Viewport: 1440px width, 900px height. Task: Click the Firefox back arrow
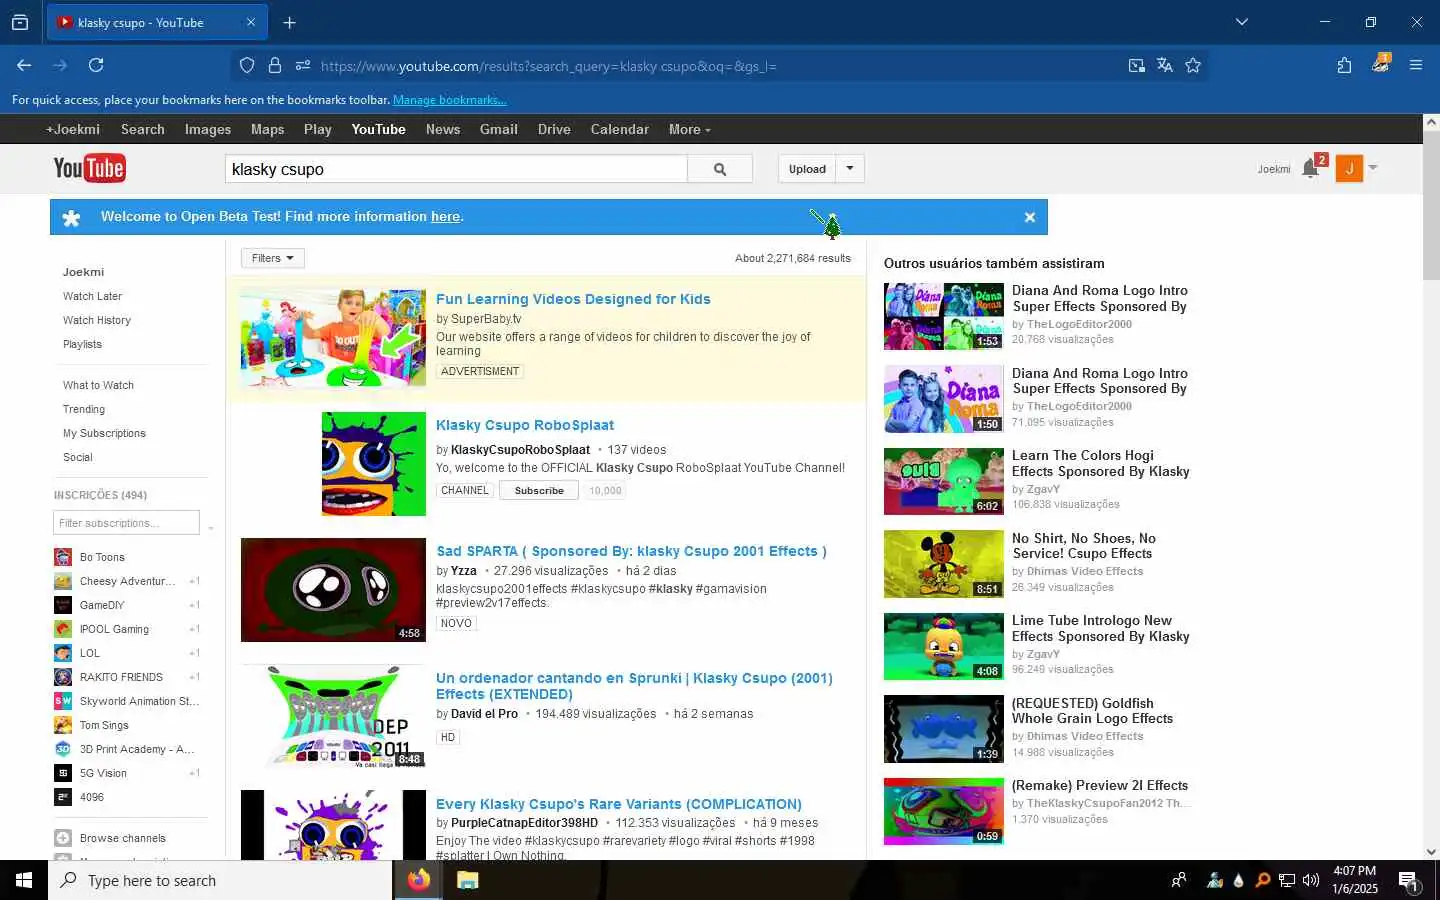point(24,65)
